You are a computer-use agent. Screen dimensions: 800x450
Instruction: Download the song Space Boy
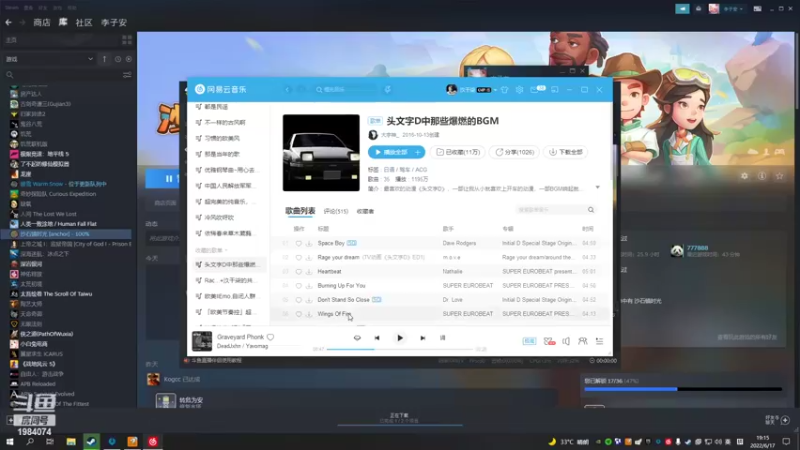tap(309, 243)
